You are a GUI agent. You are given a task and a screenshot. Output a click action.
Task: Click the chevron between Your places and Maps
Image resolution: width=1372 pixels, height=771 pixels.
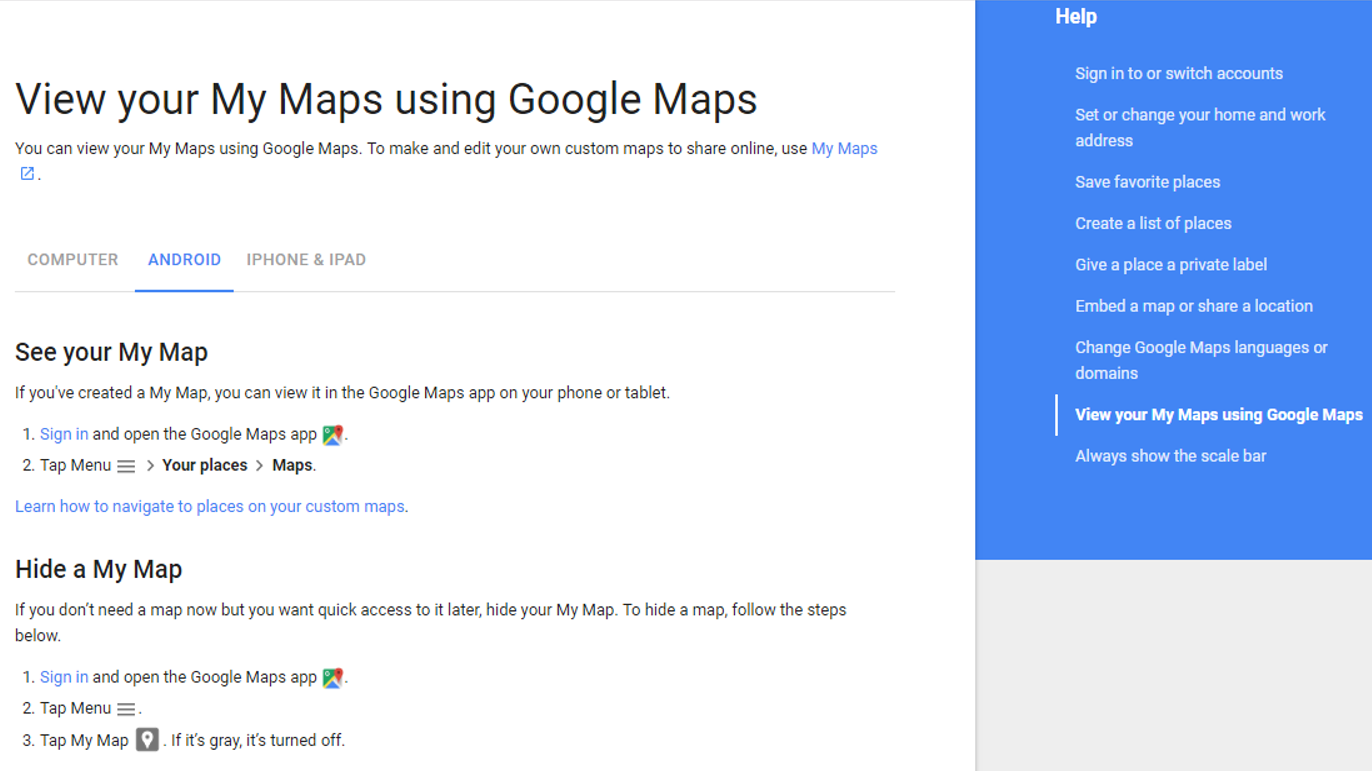click(259, 466)
